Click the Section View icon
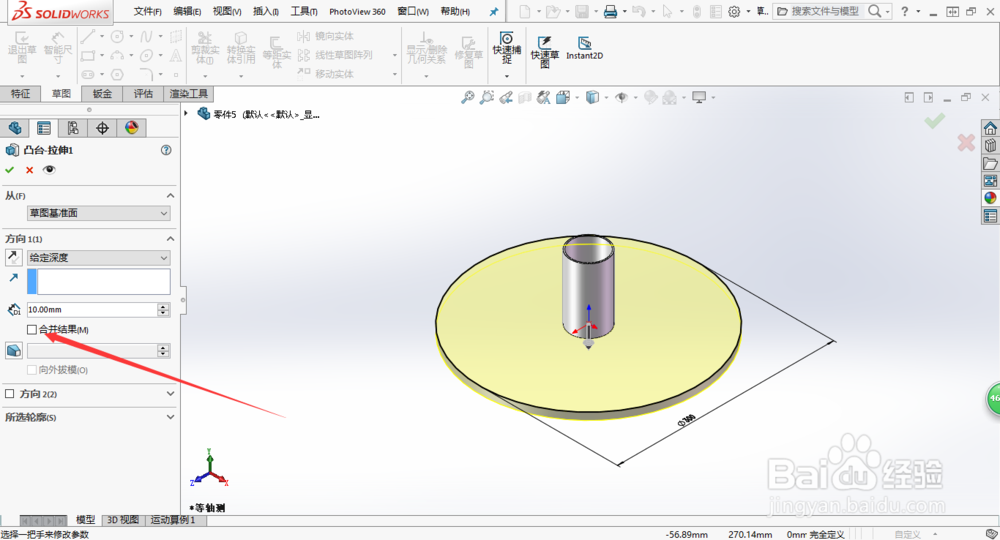Viewport: 1000px width, 540px height. 524,98
